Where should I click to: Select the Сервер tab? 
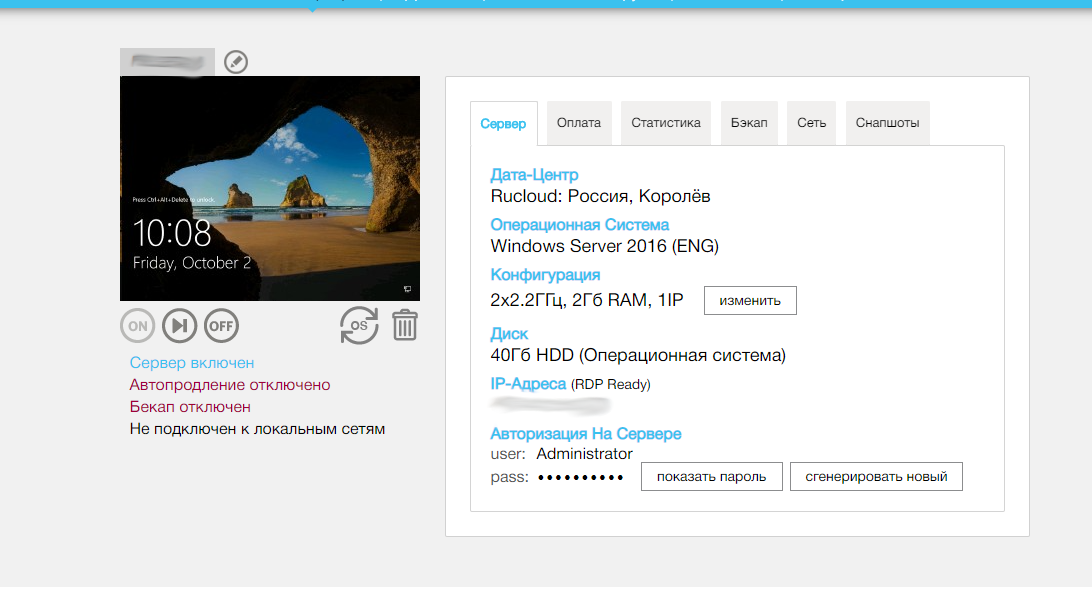click(504, 123)
